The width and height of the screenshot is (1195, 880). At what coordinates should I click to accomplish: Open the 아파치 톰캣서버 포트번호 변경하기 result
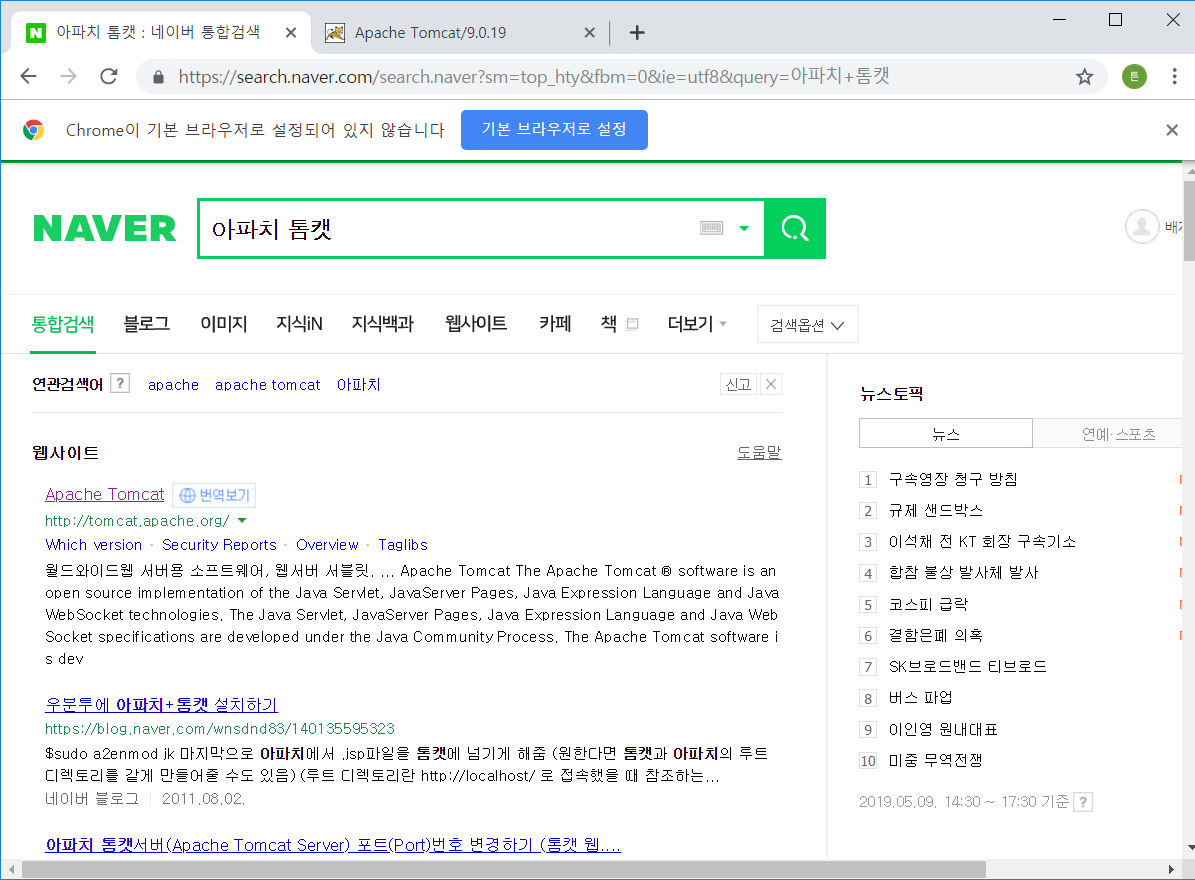pyautogui.click(x=333, y=845)
